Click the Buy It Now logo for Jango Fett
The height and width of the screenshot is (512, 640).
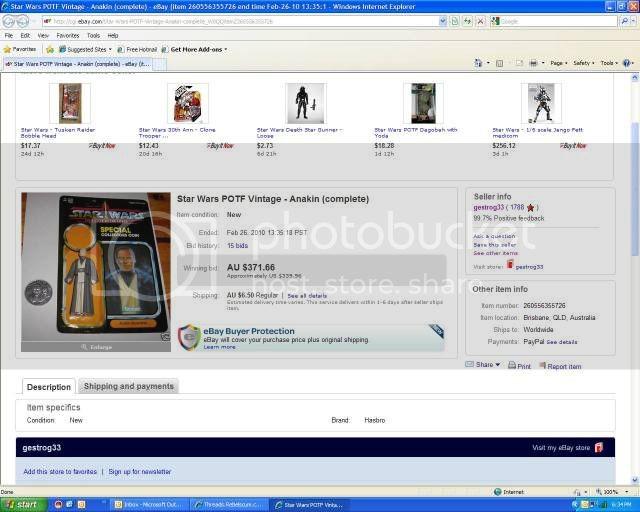[573, 146]
